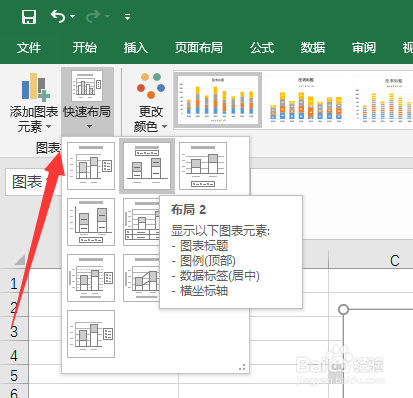This screenshot has width=413, height=398.
Task: Click the Name Box showing 图表
Action: pos(33,182)
